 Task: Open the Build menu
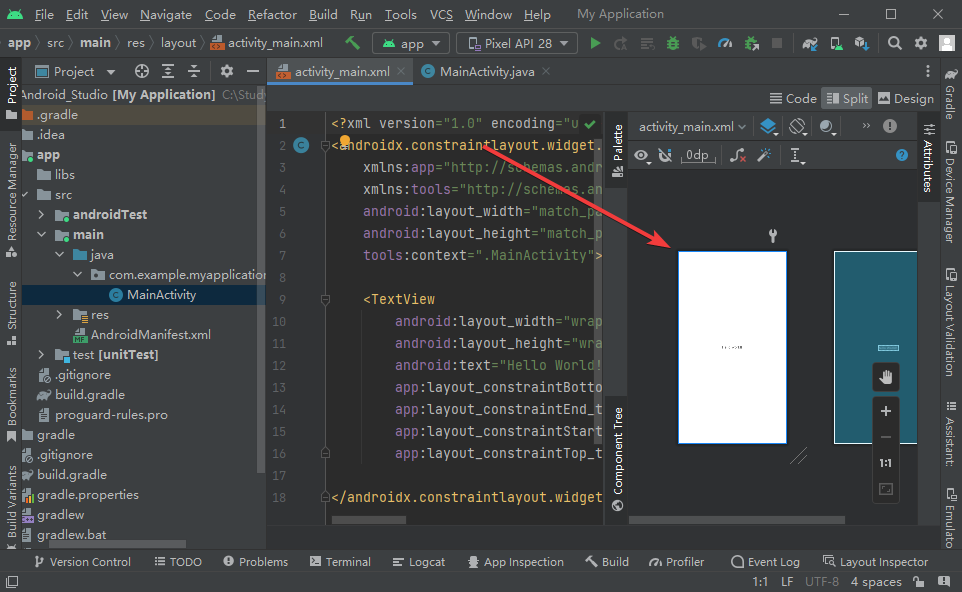pos(323,15)
